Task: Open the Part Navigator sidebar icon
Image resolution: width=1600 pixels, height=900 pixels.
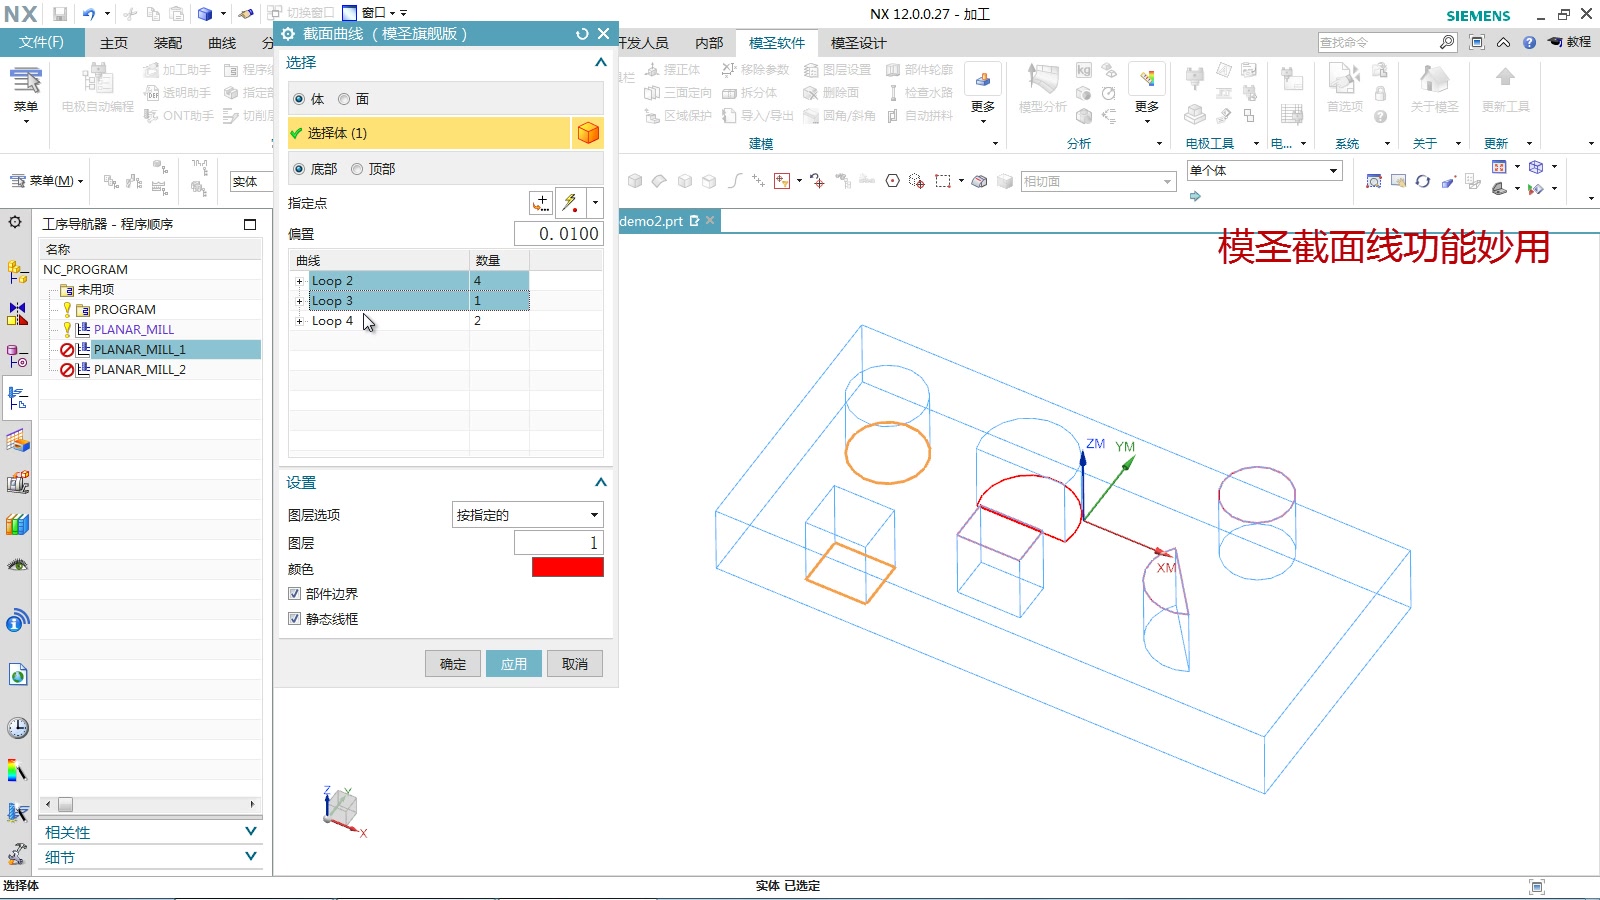Action: (18, 357)
